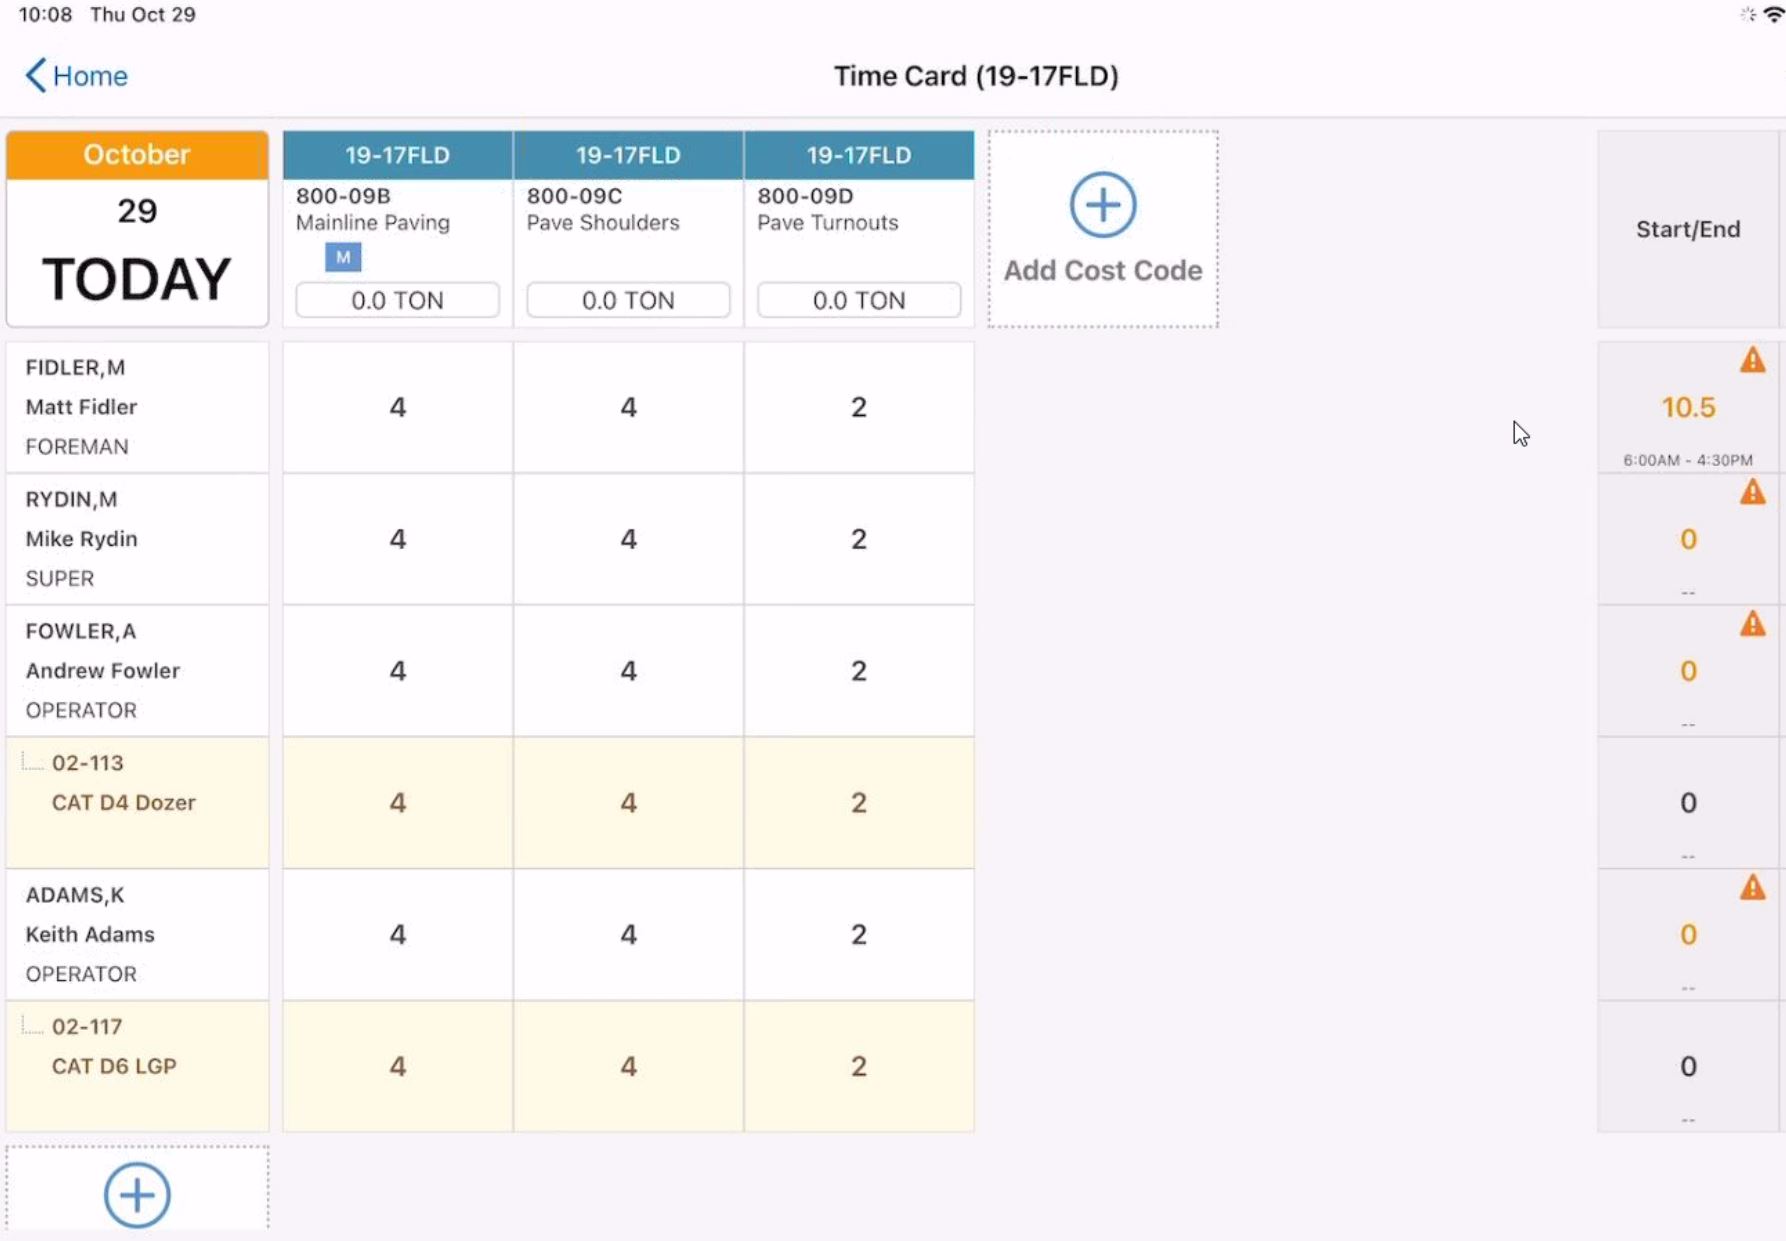Click Matt Fidler's 4 hours under Mainline Paving
This screenshot has height=1241, width=1786.
pos(397,407)
